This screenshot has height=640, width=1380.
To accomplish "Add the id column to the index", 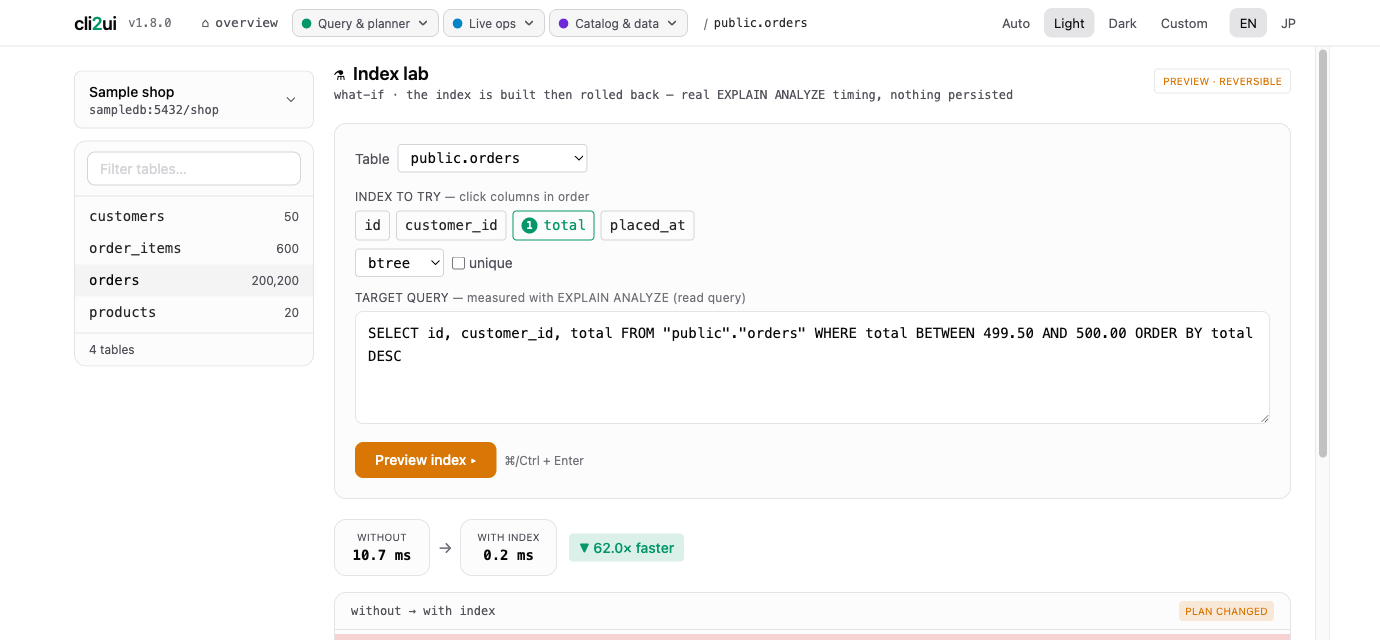I will pos(373,225).
